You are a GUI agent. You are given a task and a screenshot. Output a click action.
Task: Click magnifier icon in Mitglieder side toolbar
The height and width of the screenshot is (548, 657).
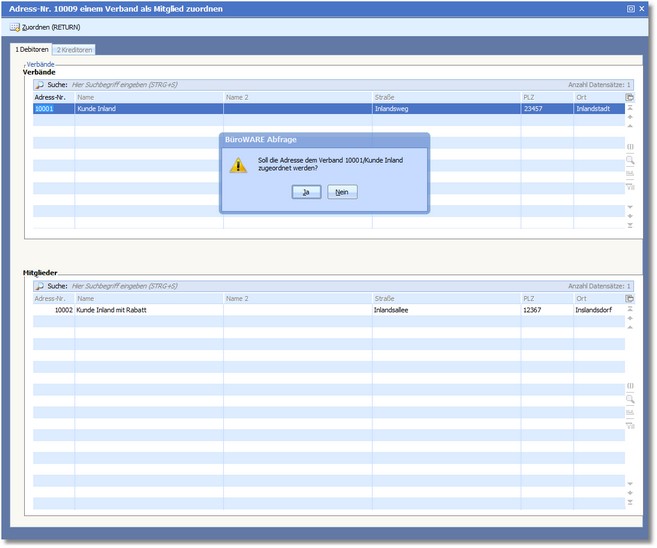point(630,399)
